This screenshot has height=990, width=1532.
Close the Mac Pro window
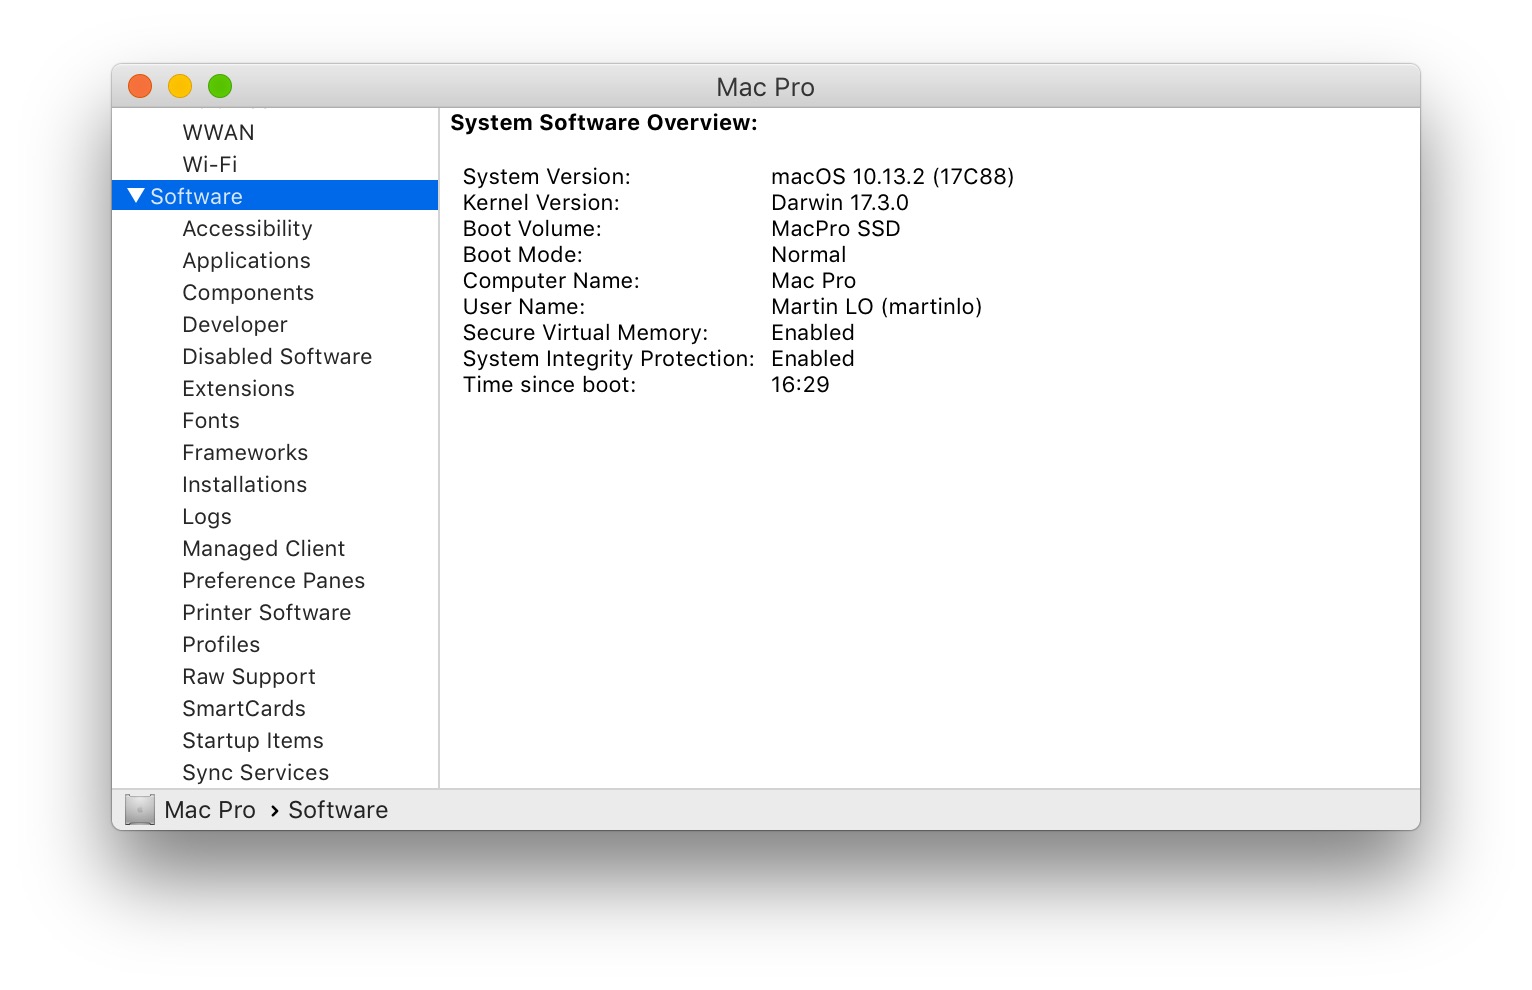(x=140, y=86)
